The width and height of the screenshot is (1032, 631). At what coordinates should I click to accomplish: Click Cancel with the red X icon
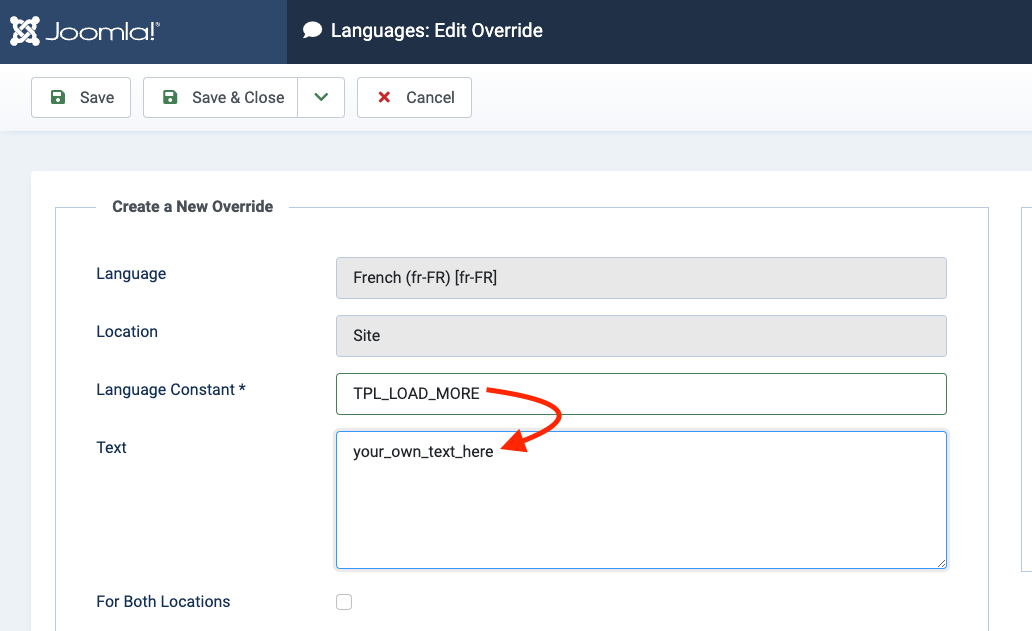[x=414, y=97]
